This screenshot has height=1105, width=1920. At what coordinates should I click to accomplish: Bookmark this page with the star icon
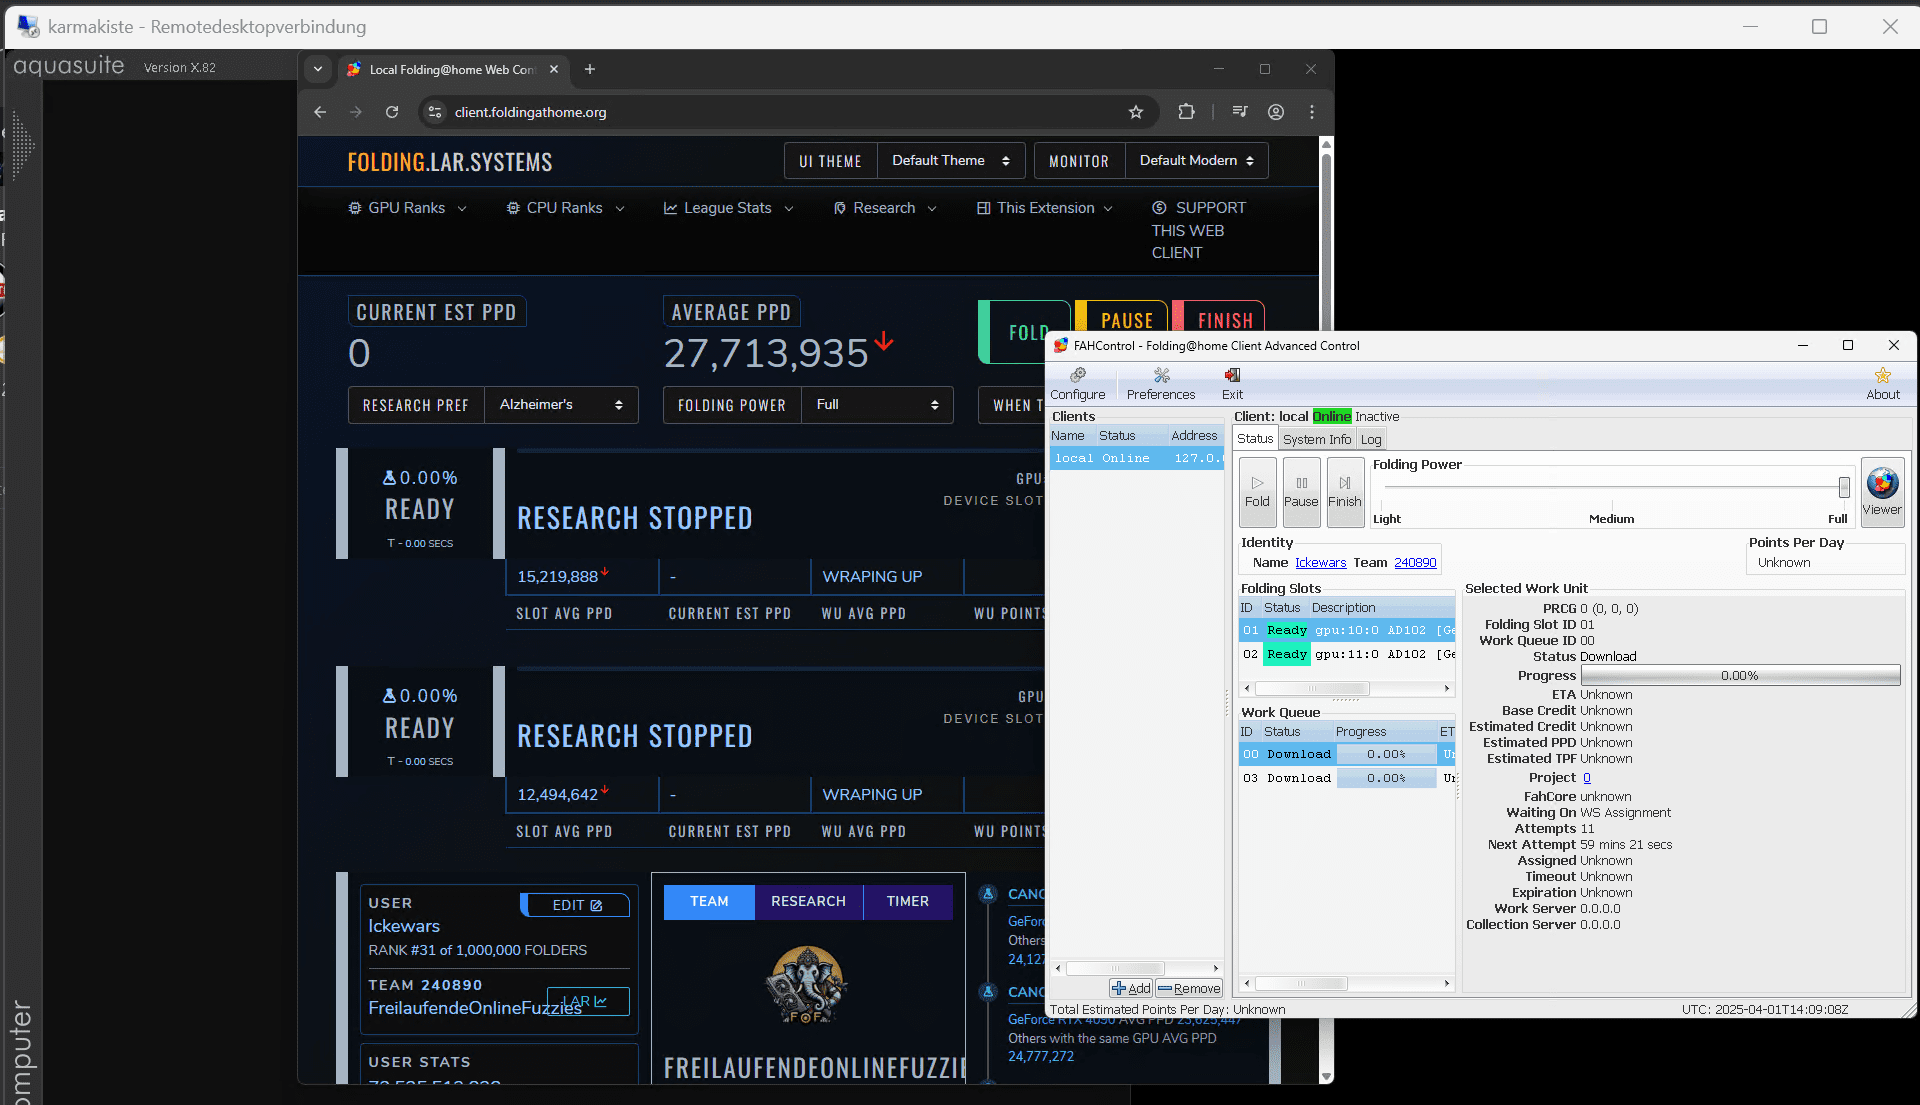point(1135,112)
